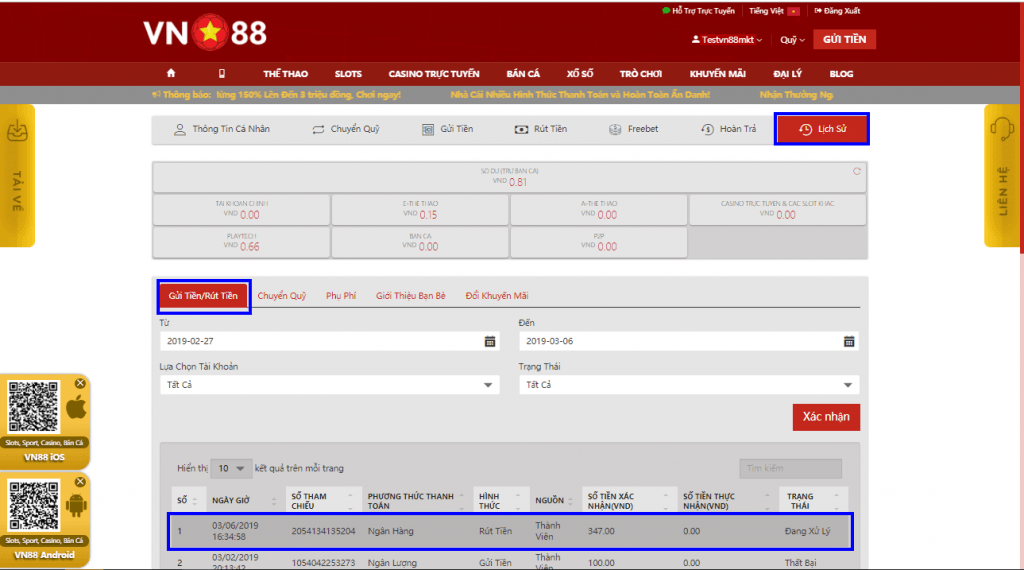Click the Tìm kiếm search field
This screenshot has width=1024, height=570.
point(790,468)
